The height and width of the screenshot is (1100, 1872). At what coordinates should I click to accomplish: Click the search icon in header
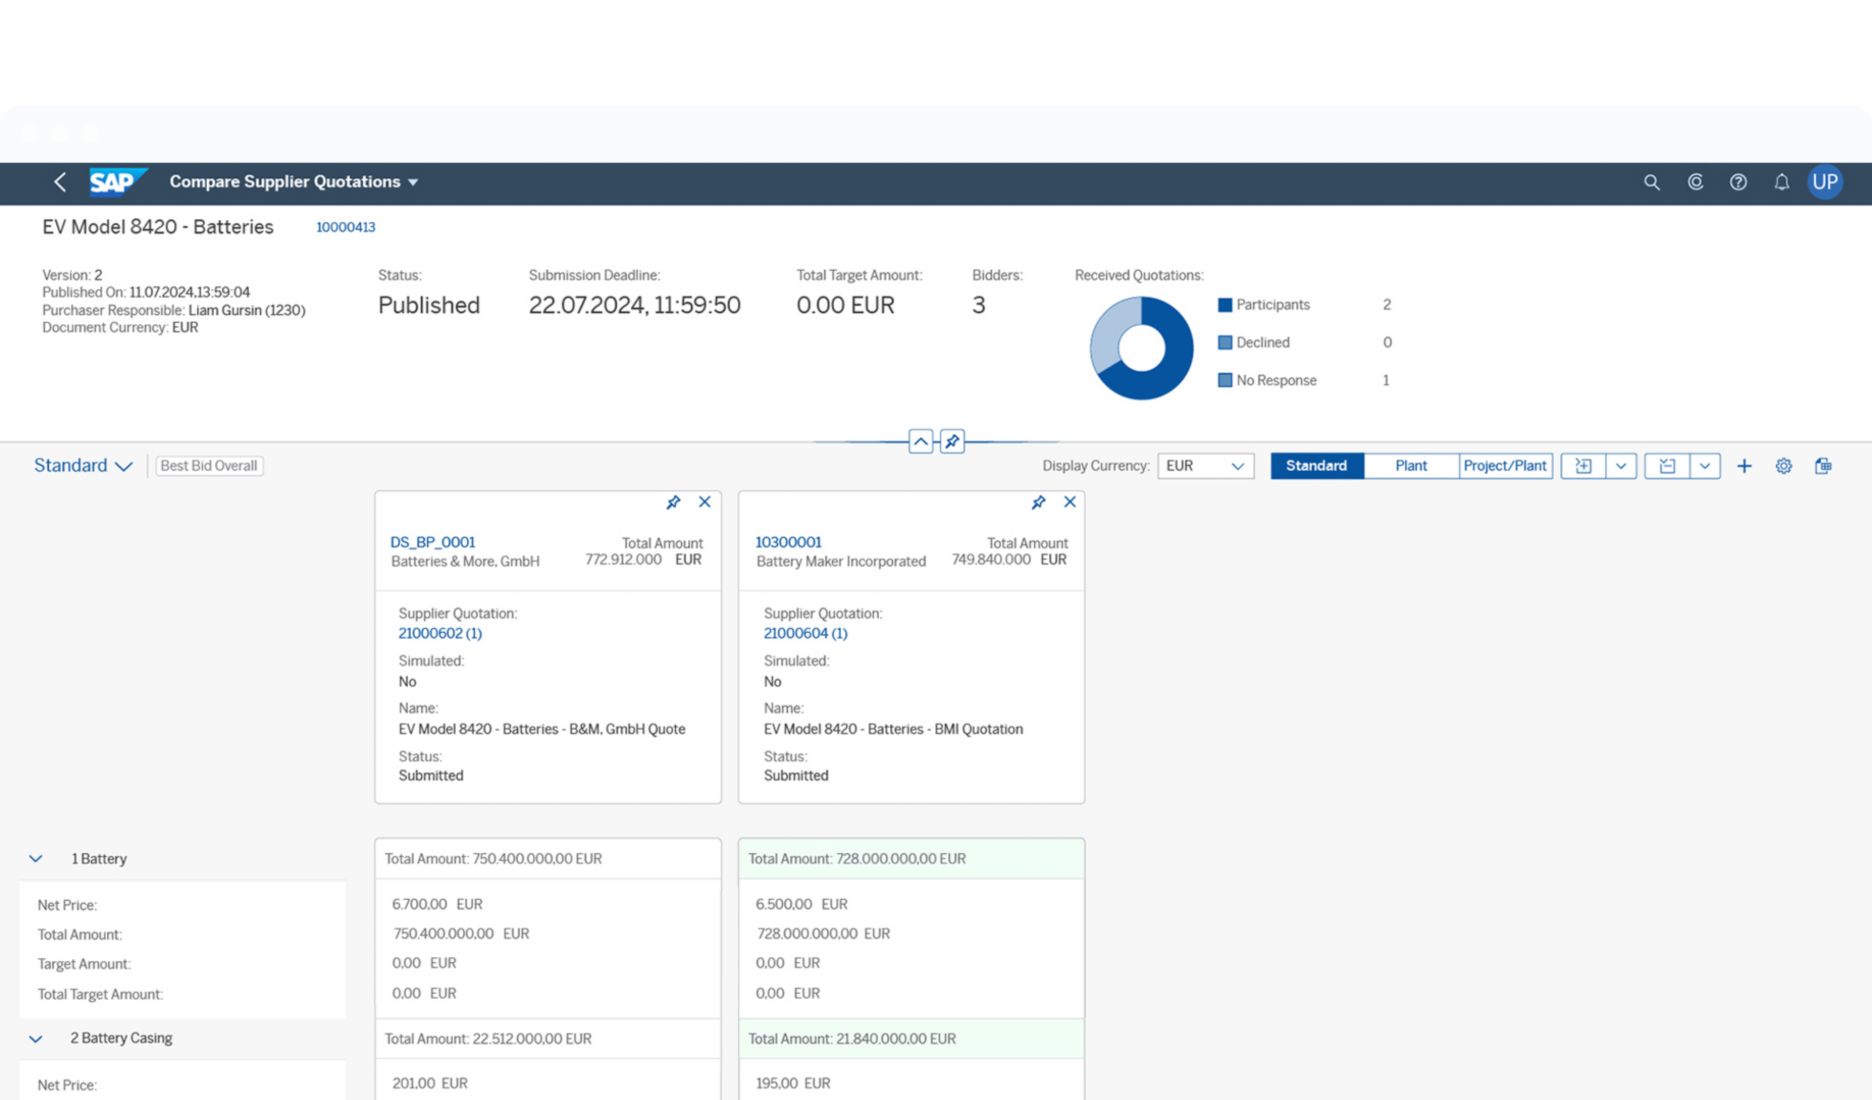click(x=1651, y=182)
